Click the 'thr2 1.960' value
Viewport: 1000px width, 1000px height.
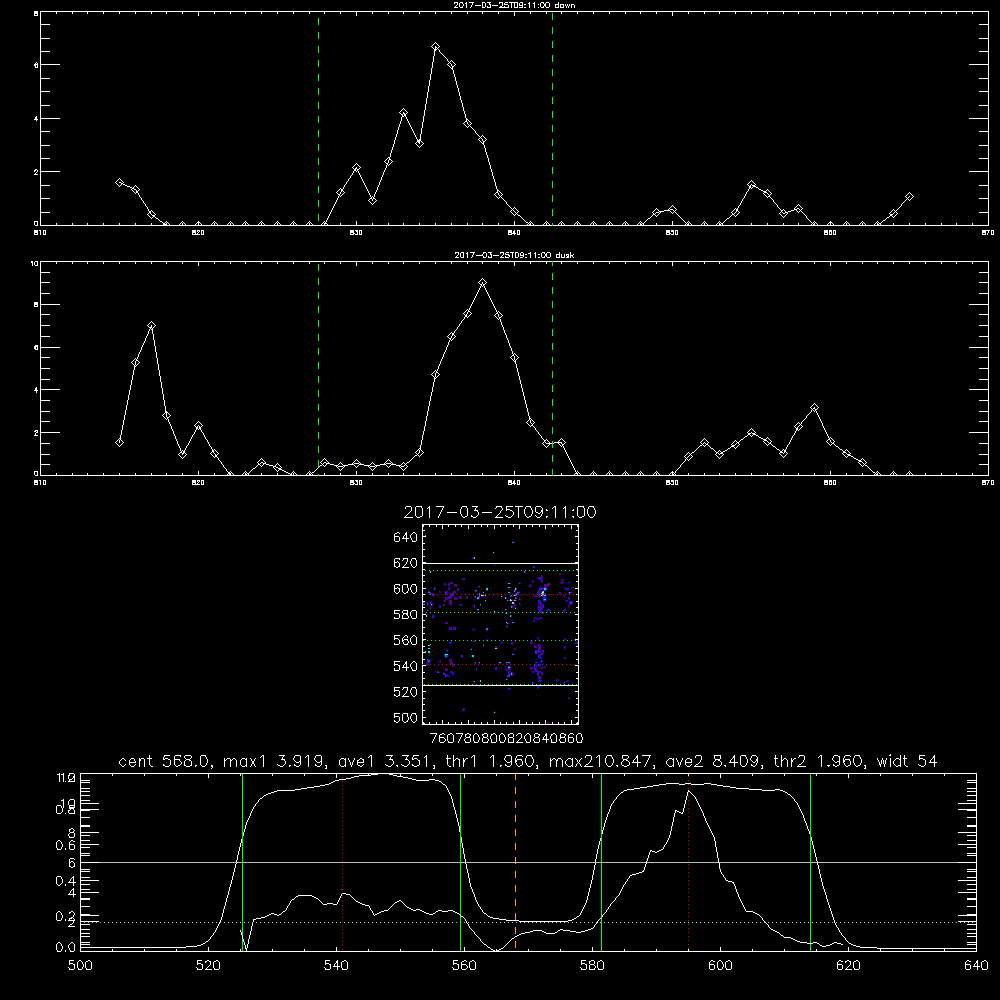click(x=818, y=761)
